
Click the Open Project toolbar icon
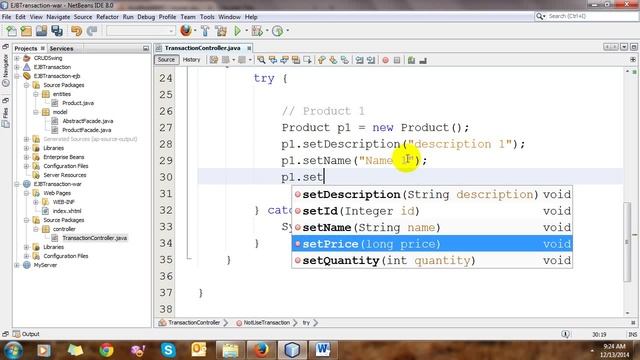41,31
